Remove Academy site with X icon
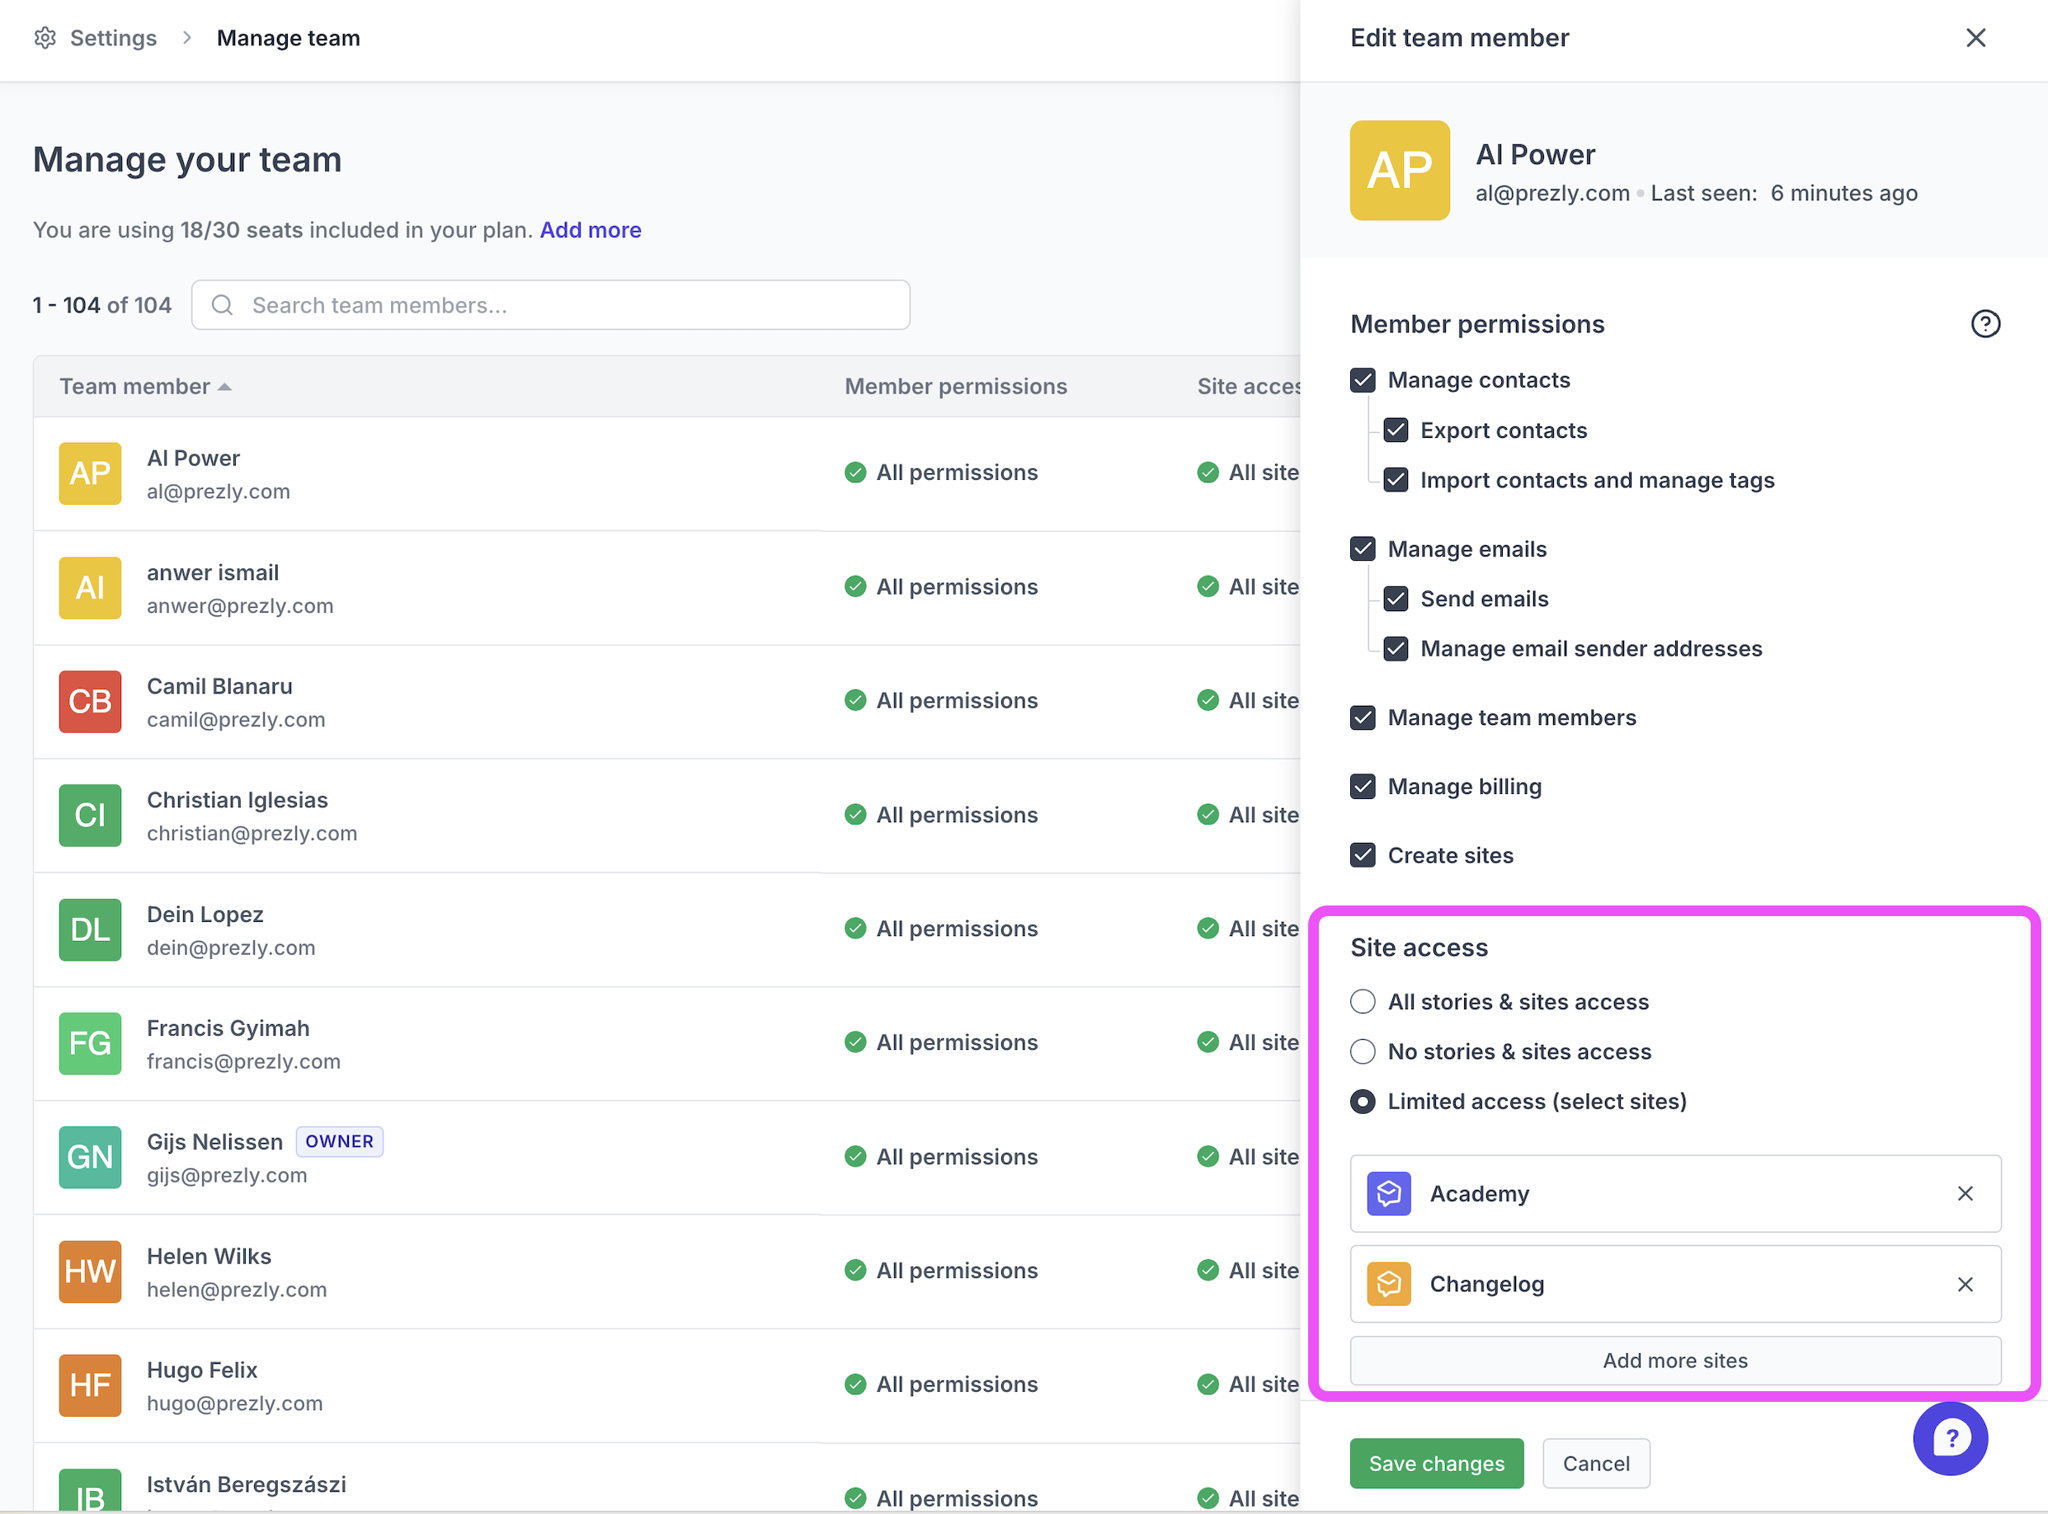Viewport: 2048px width, 1514px height. pos(1965,1194)
